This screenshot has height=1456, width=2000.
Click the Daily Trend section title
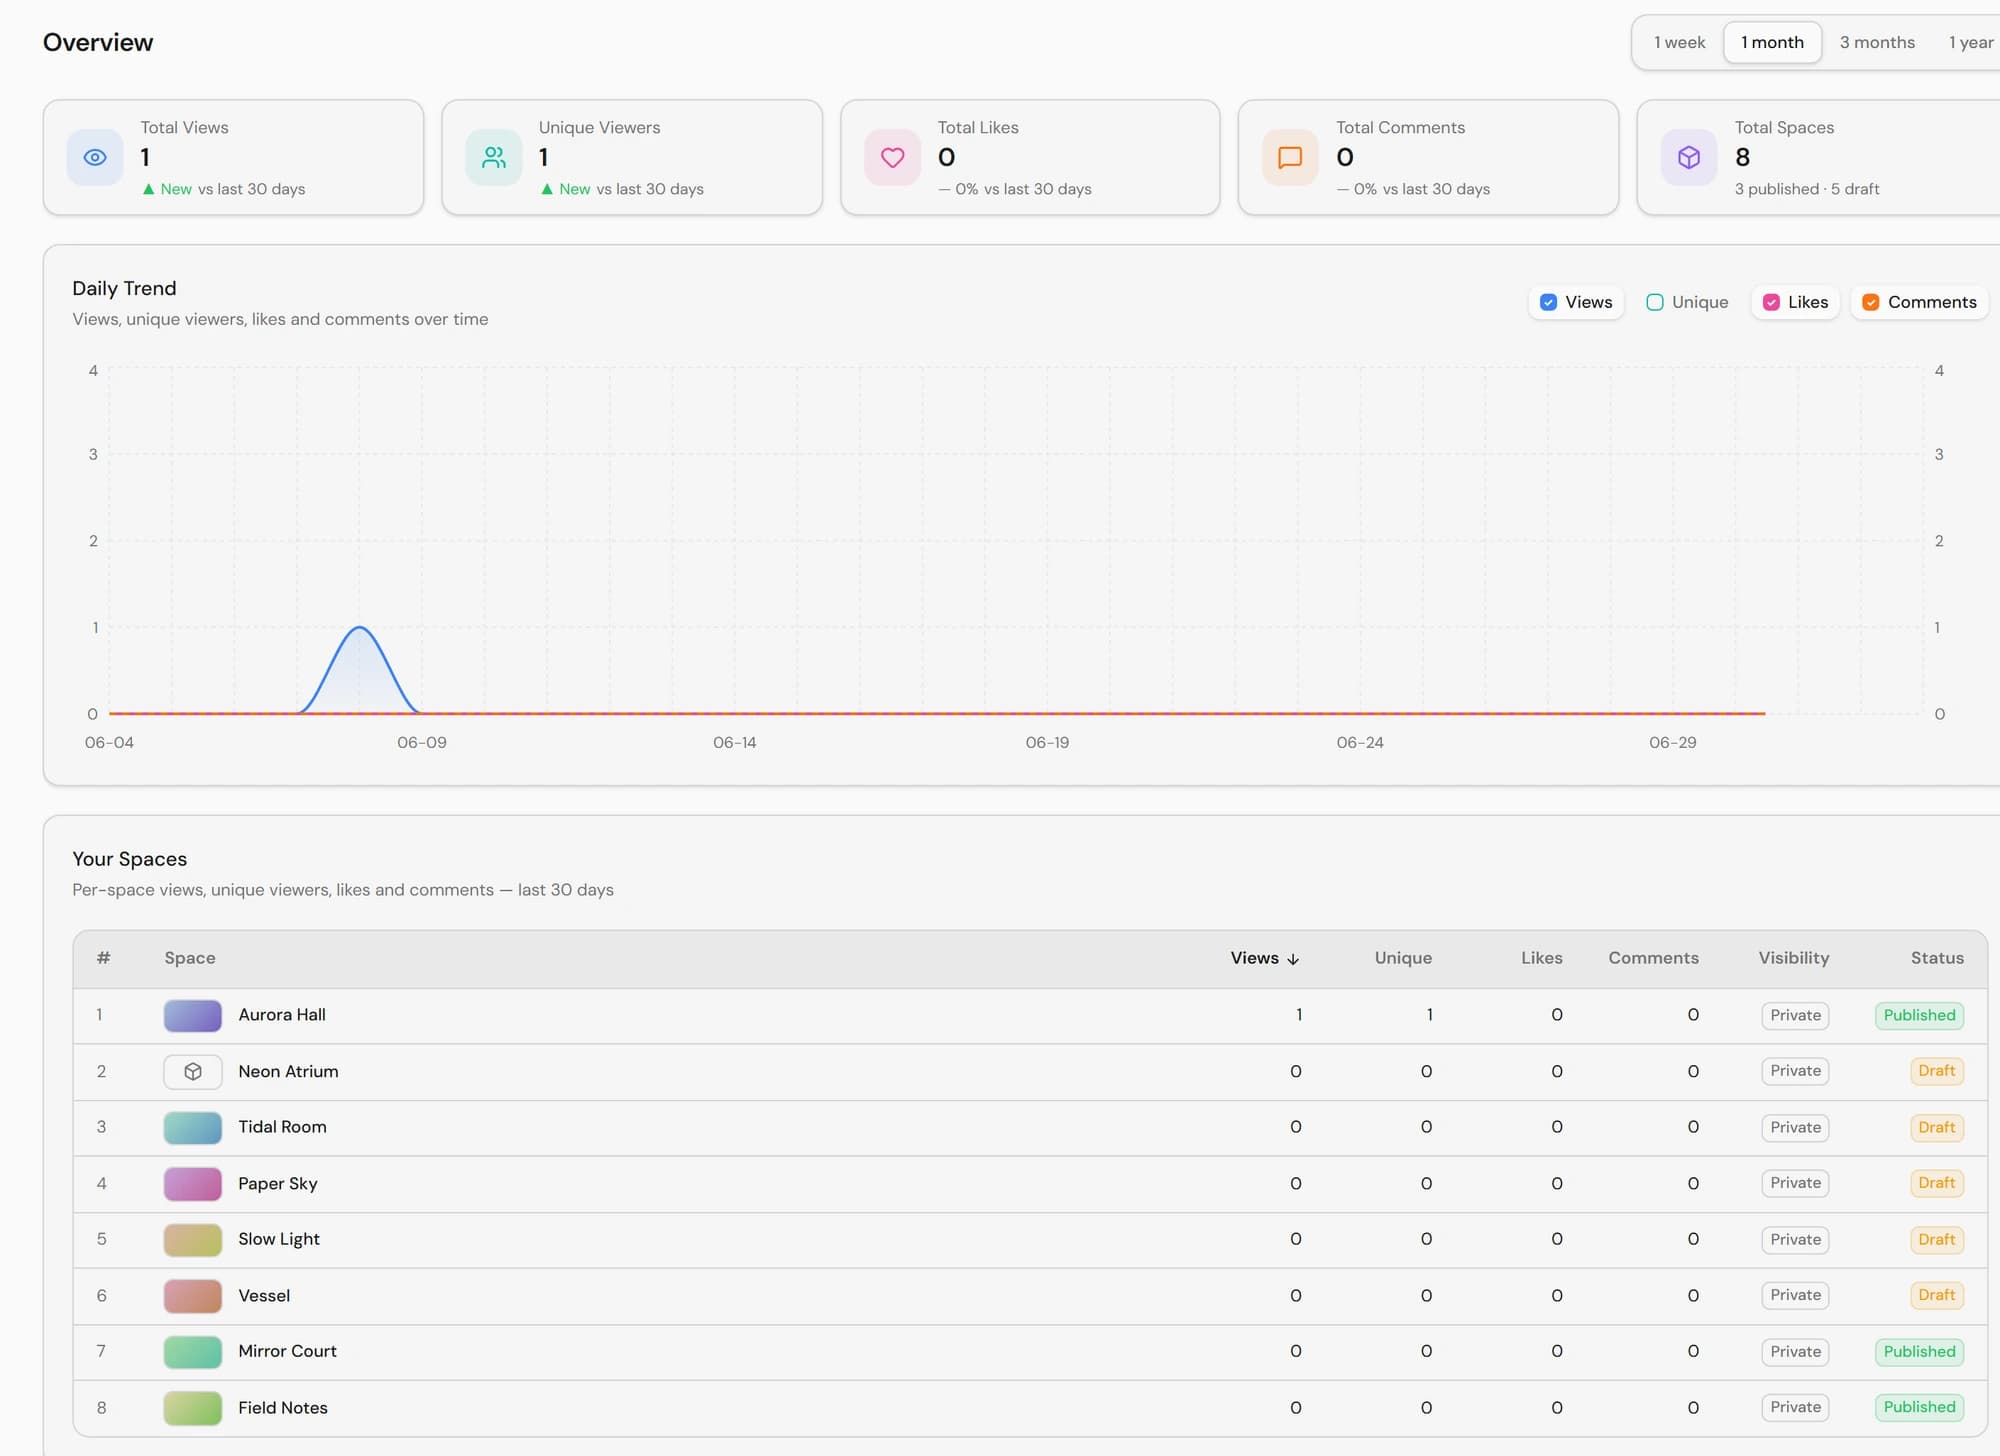click(x=124, y=288)
